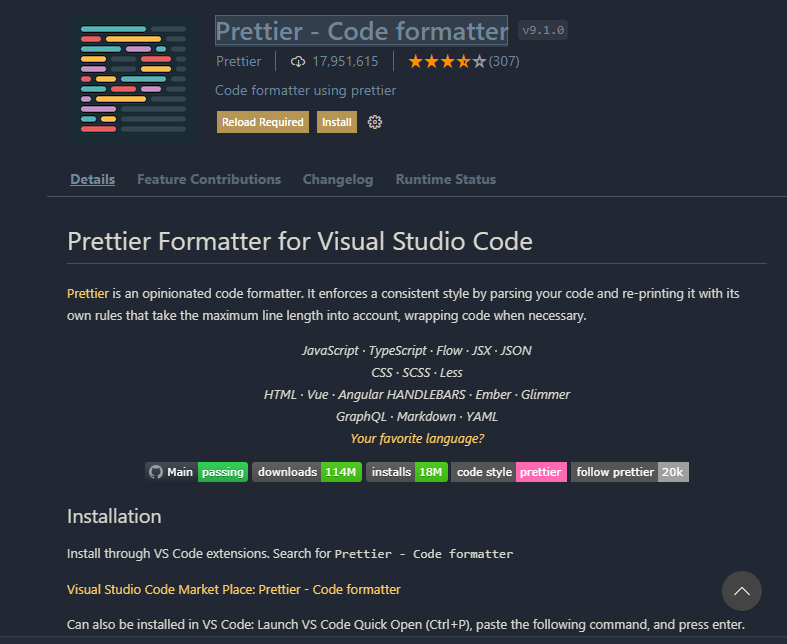Click the 17,951,615 install count
Image resolution: width=787 pixels, height=644 pixels.
[345, 61]
